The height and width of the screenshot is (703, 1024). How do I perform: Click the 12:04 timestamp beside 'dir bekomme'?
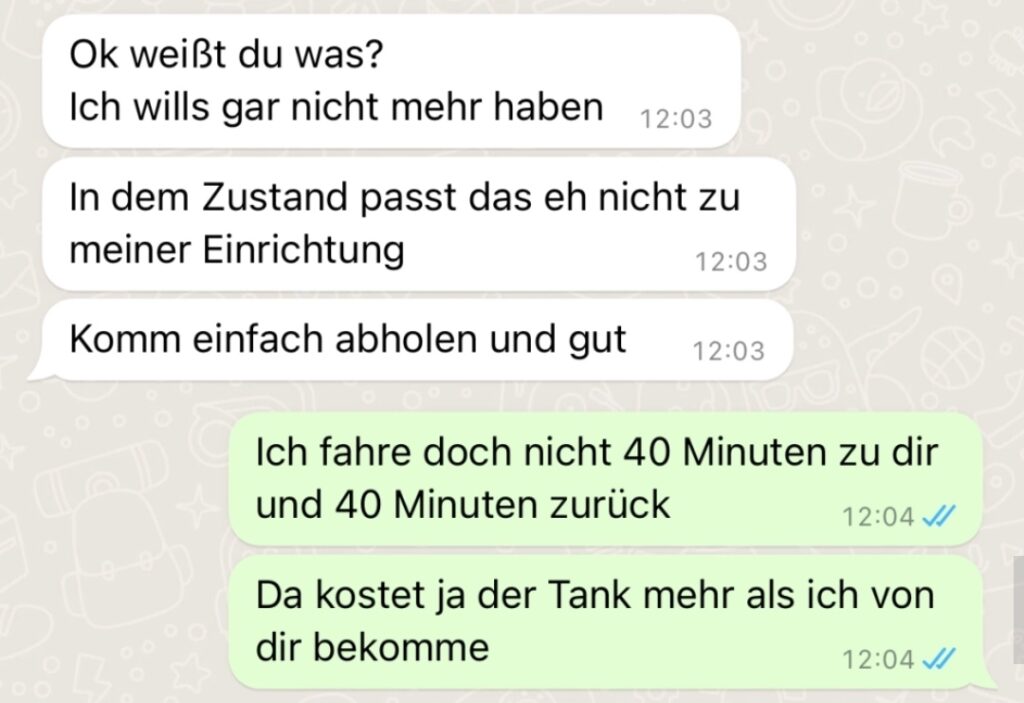coord(878,659)
